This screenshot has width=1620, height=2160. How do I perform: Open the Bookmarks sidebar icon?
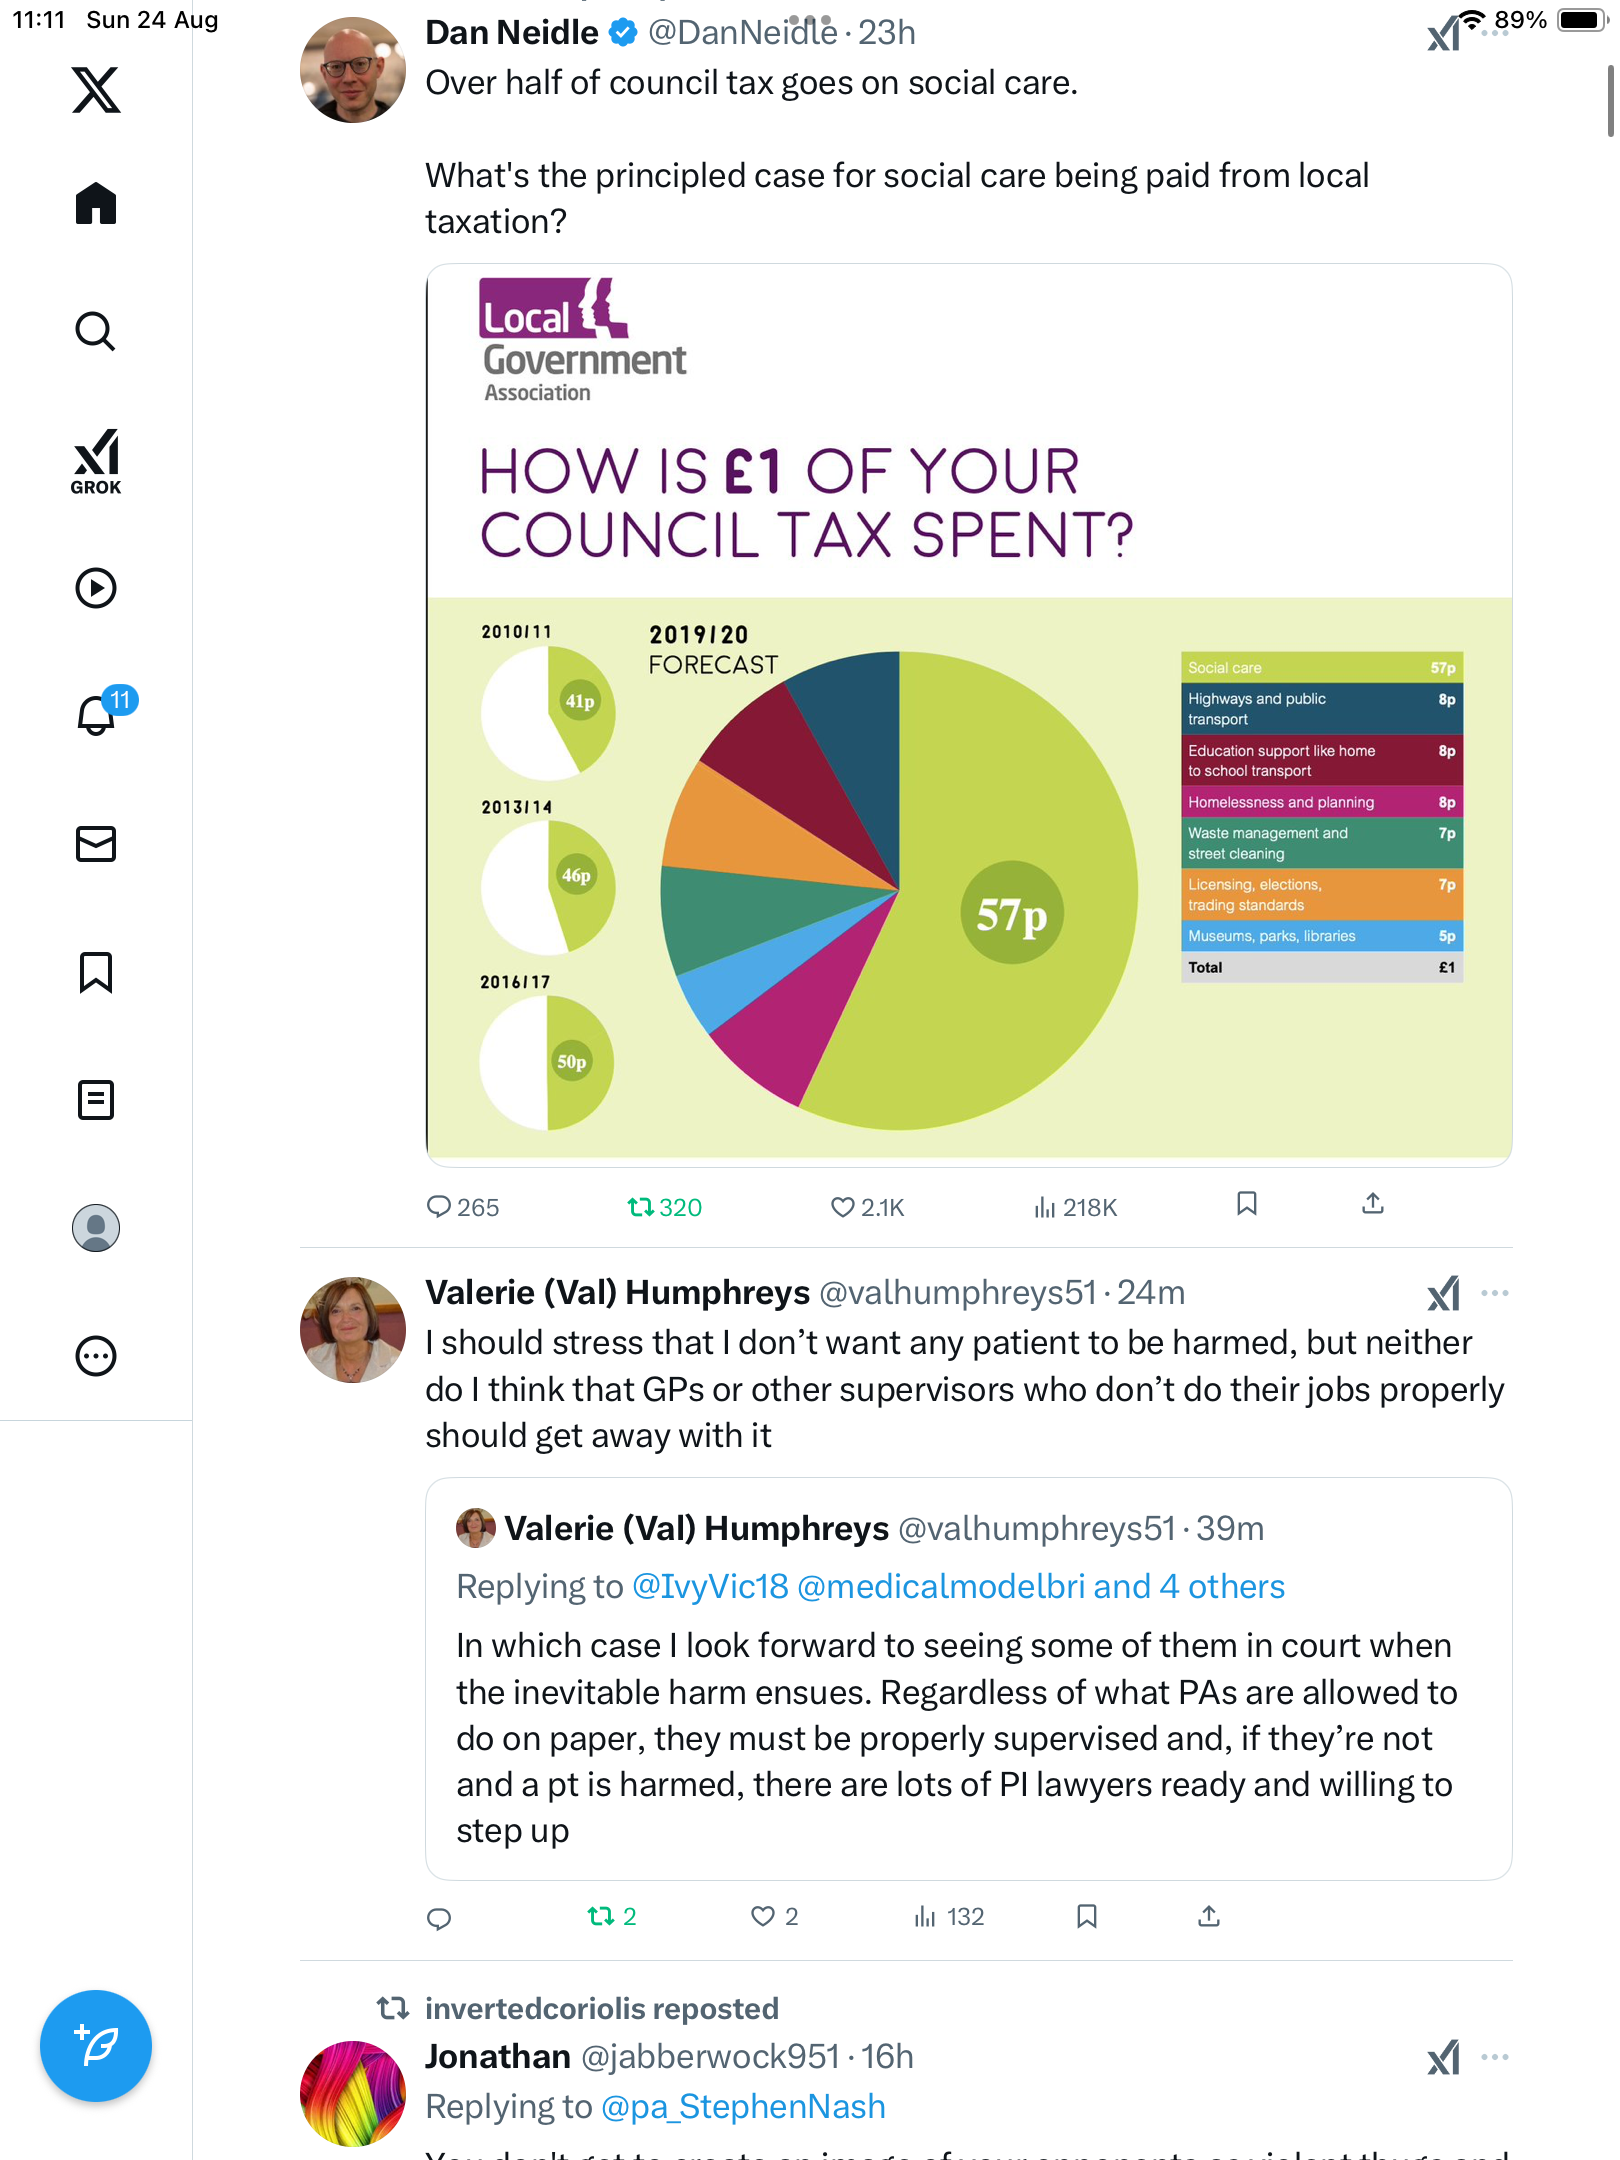(96, 972)
